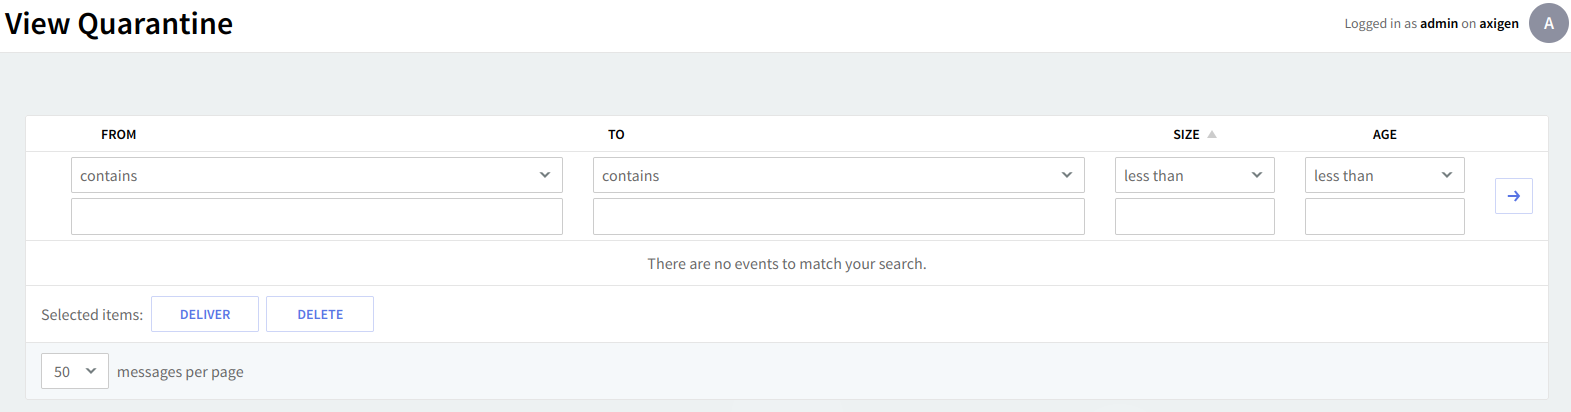Click into the TO filter text field
This screenshot has height=412, width=1571.
tap(838, 217)
